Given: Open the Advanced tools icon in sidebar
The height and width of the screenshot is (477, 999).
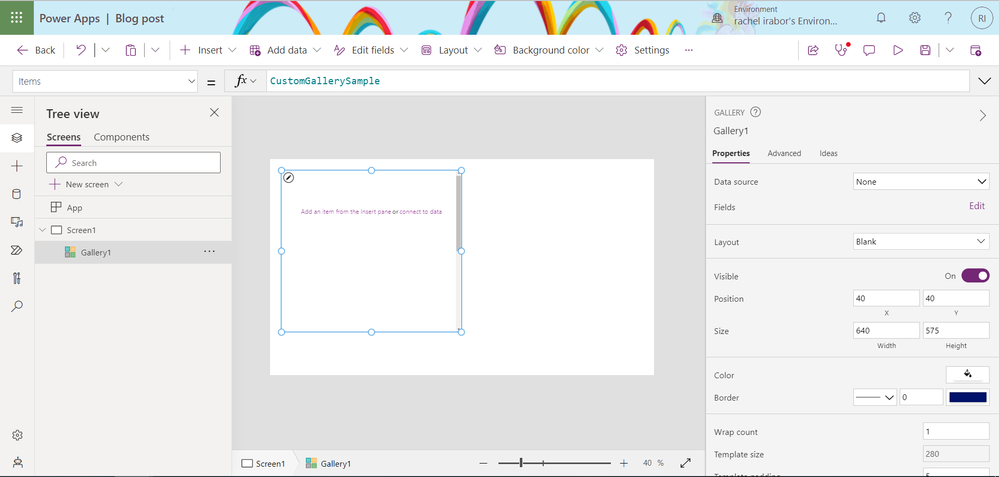Looking at the screenshot, I should point(17,278).
